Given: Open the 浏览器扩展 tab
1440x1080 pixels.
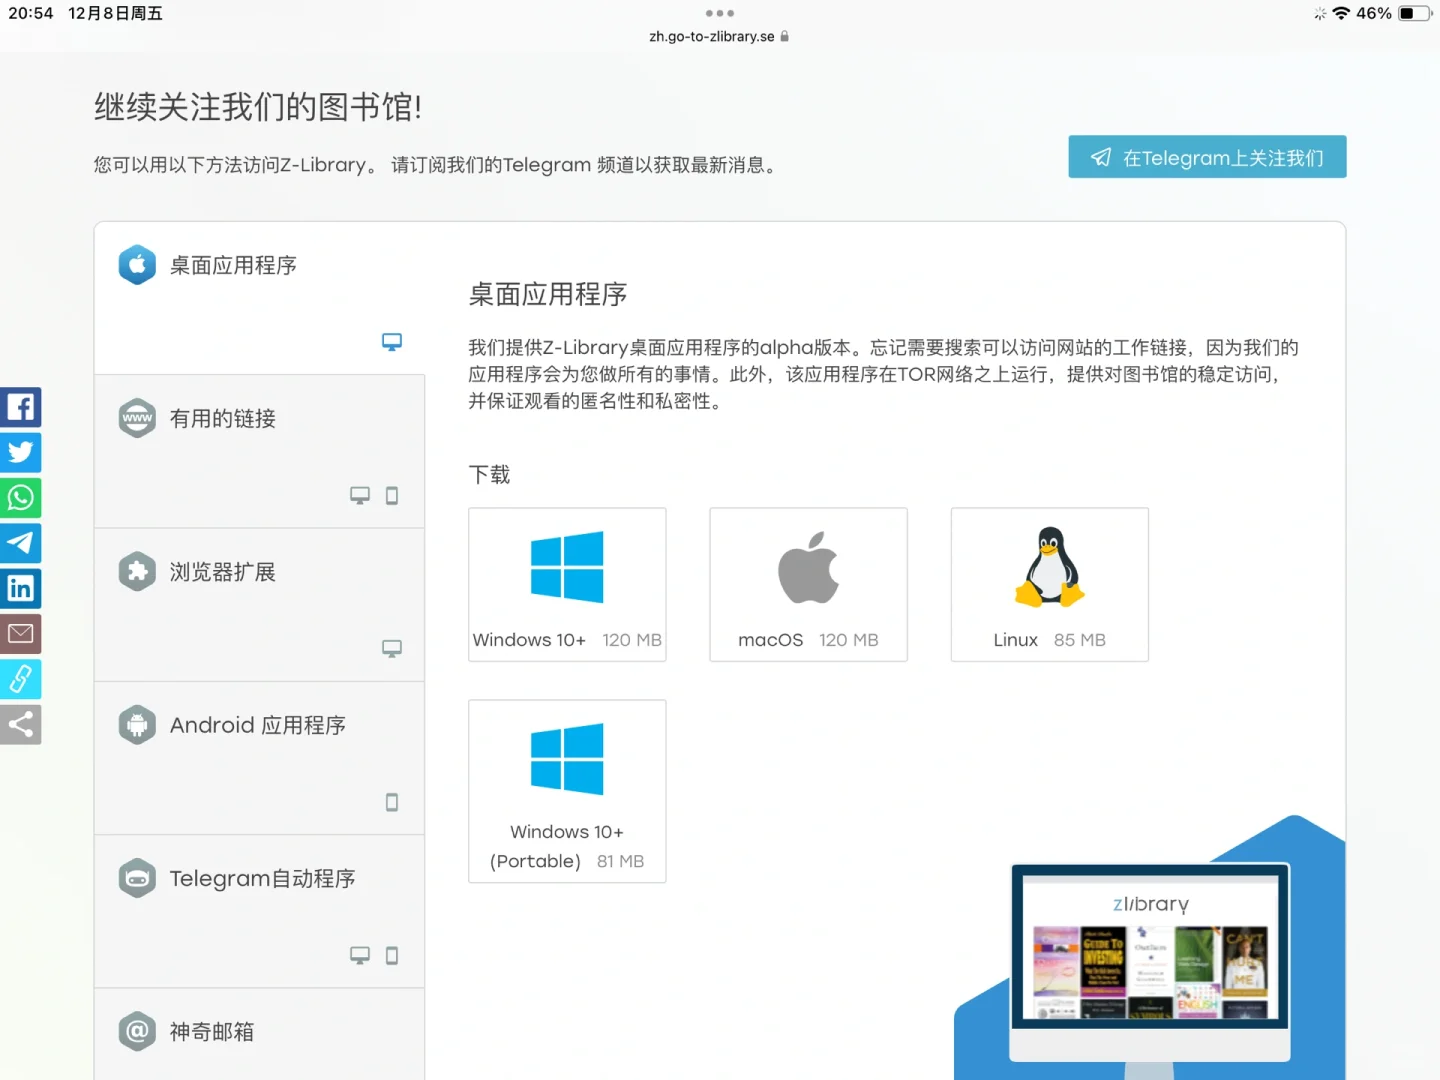Looking at the screenshot, I should (x=260, y=605).
